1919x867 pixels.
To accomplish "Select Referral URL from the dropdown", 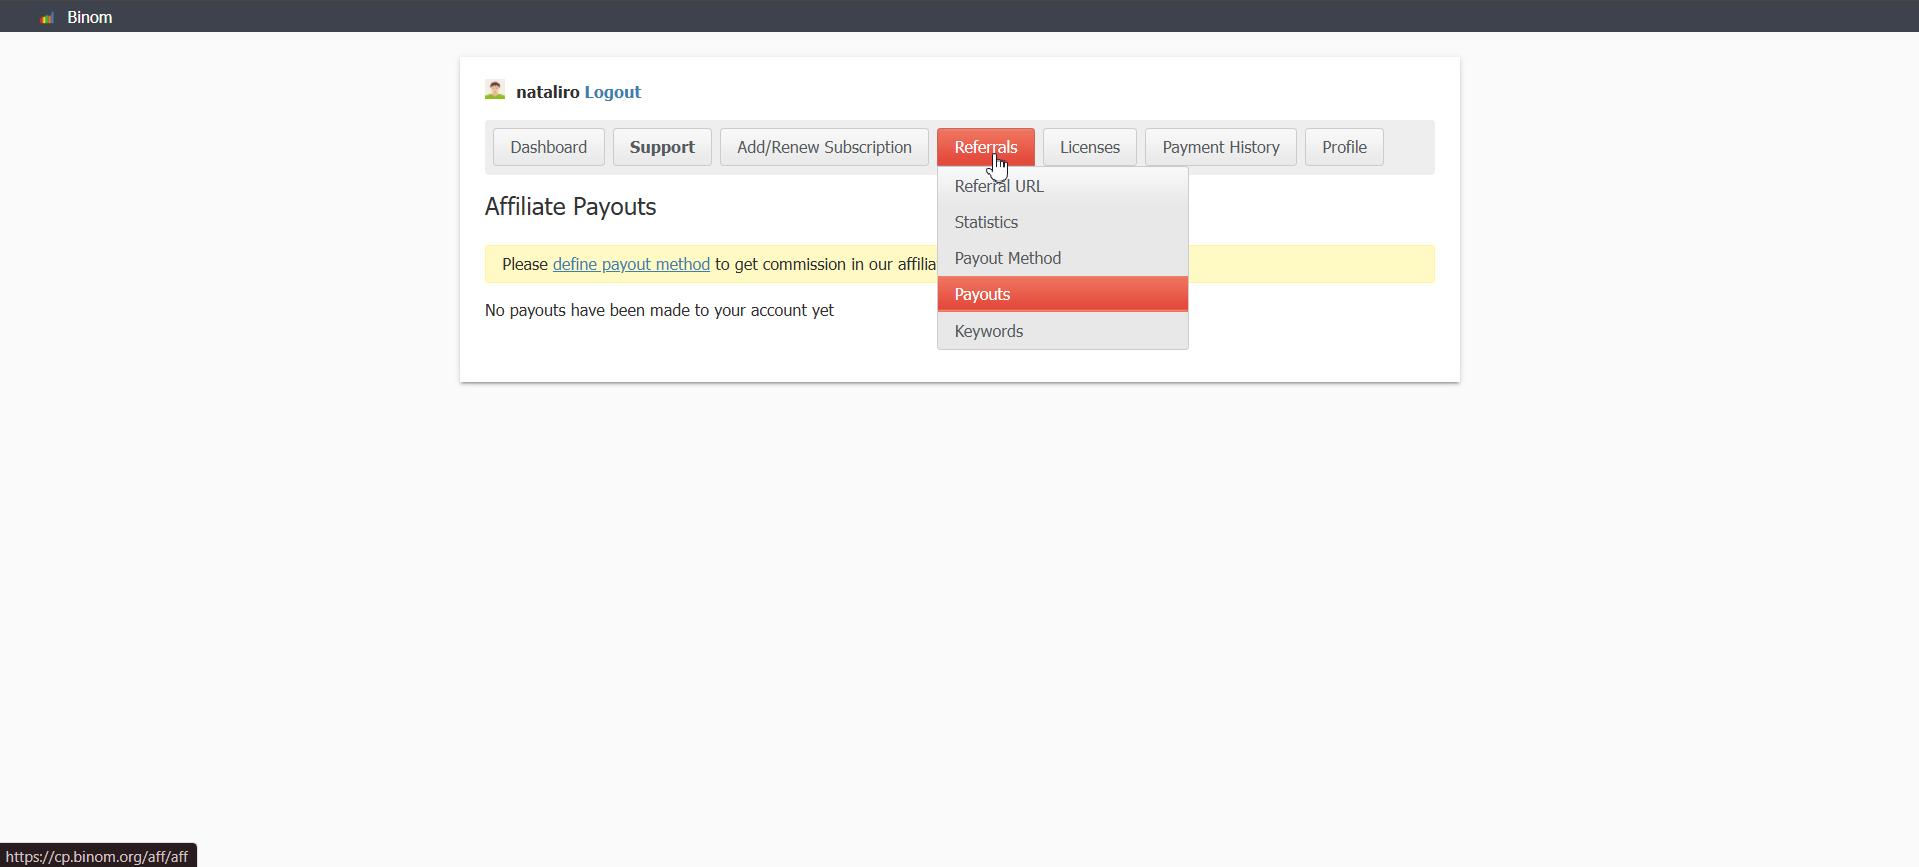I will pos(998,186).
